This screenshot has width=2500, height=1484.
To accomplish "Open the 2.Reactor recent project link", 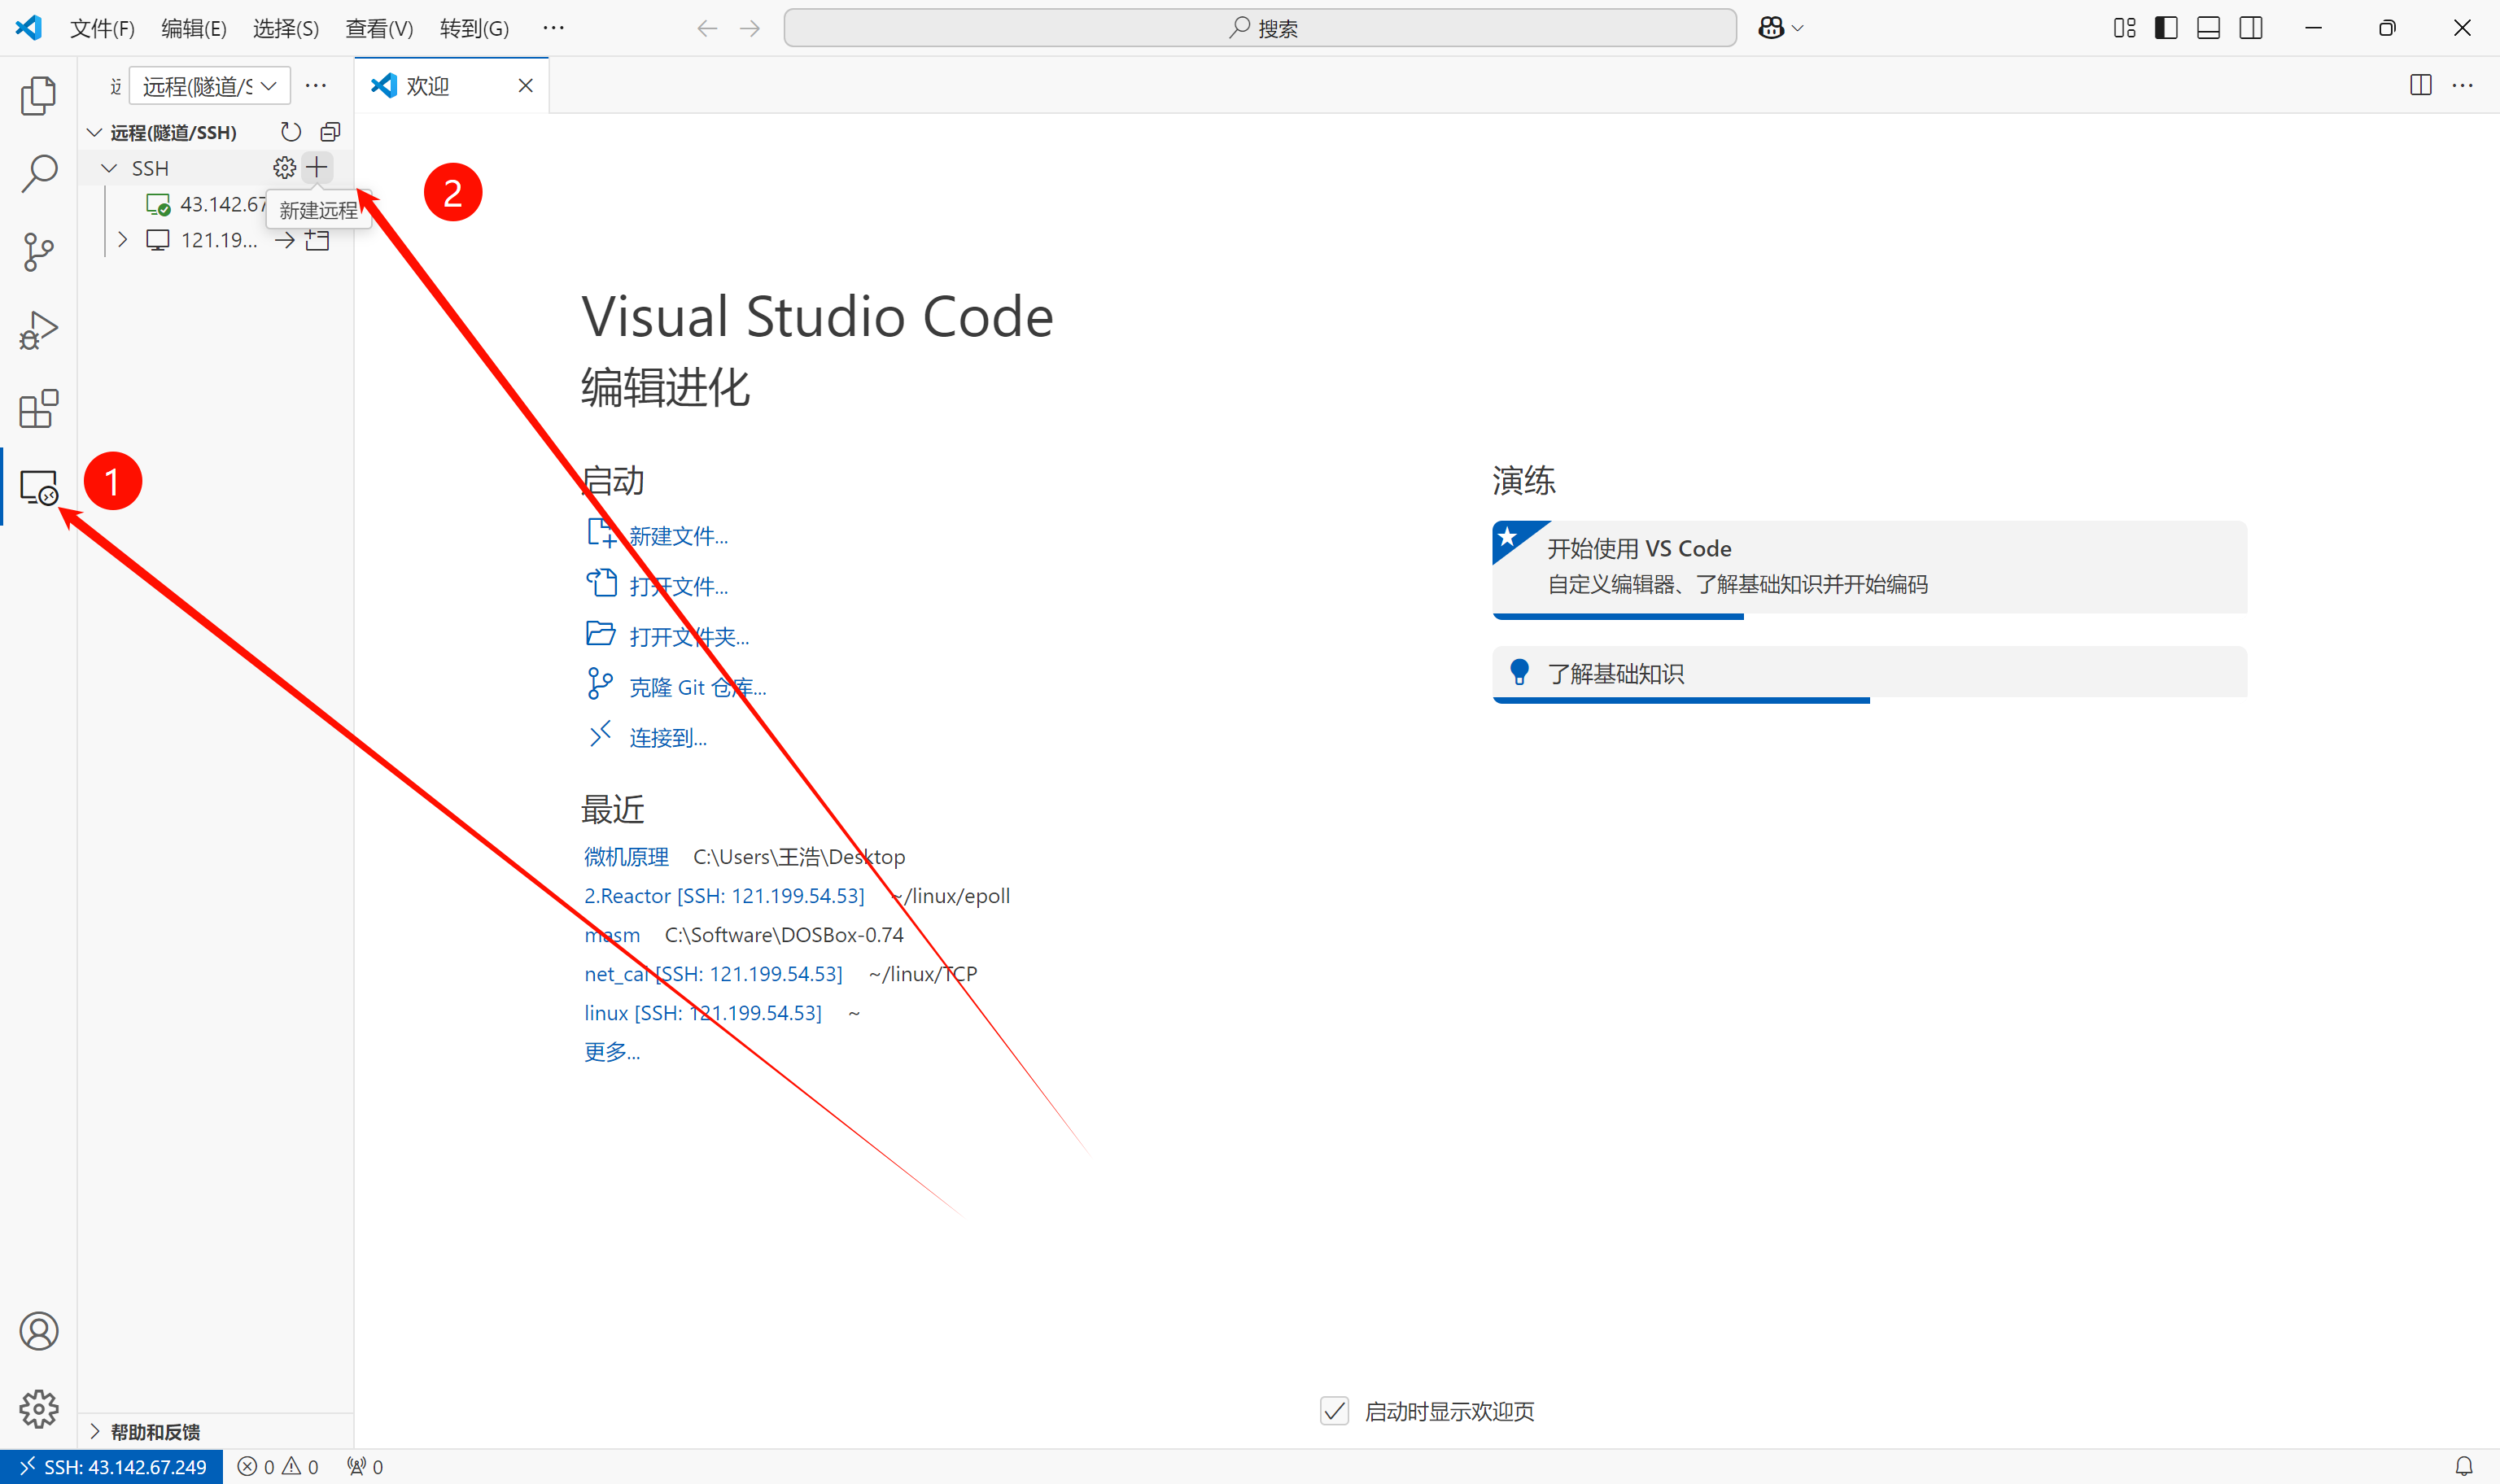I will [x=723, y=896].
